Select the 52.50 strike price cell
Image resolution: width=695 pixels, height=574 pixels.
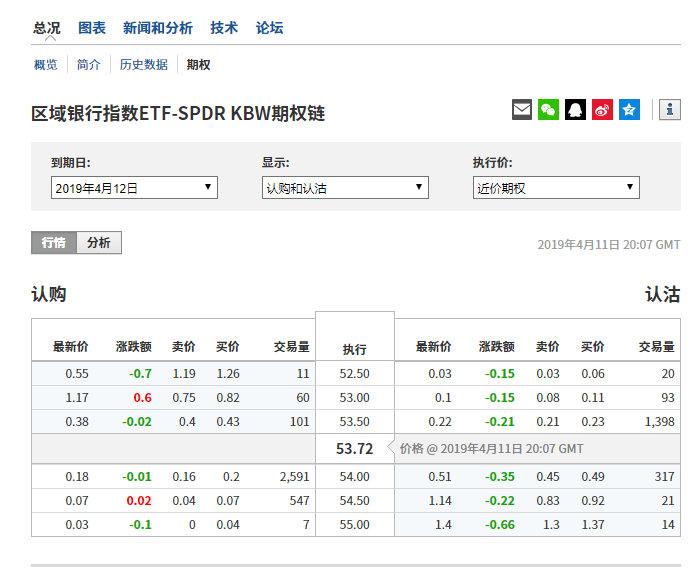[x=355, y=374]
